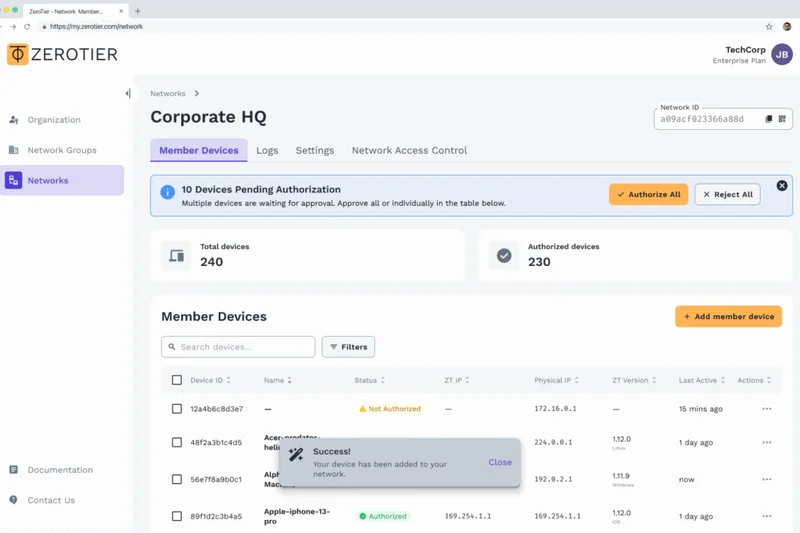Close the Success notification
This screenshot has height=533, width=800.
click(x=500, y=462)
